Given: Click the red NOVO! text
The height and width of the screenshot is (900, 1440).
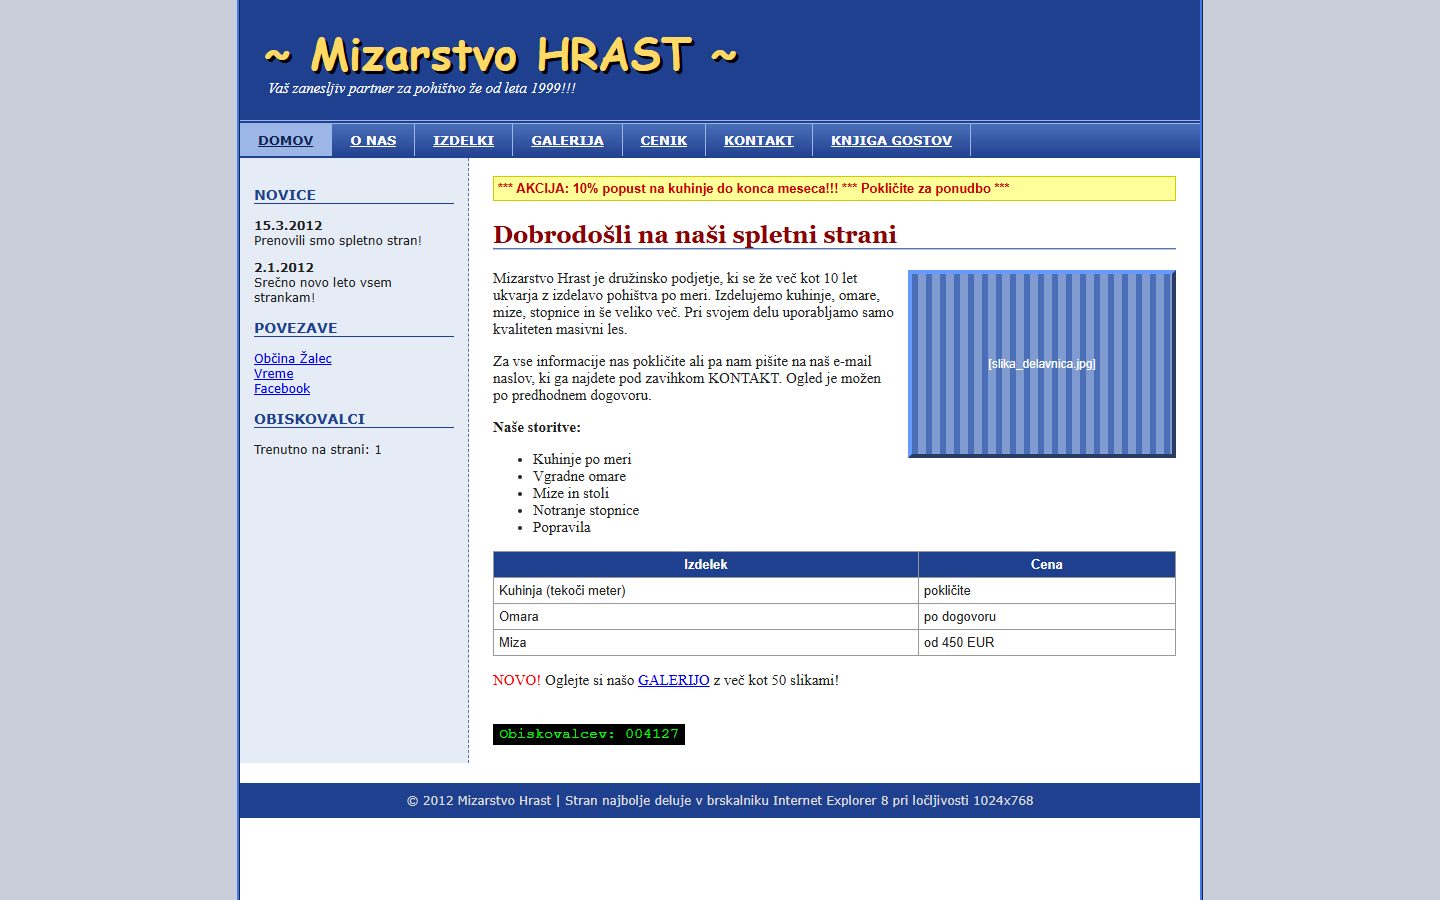Looking at the screenshot, I should click(517, 680).
